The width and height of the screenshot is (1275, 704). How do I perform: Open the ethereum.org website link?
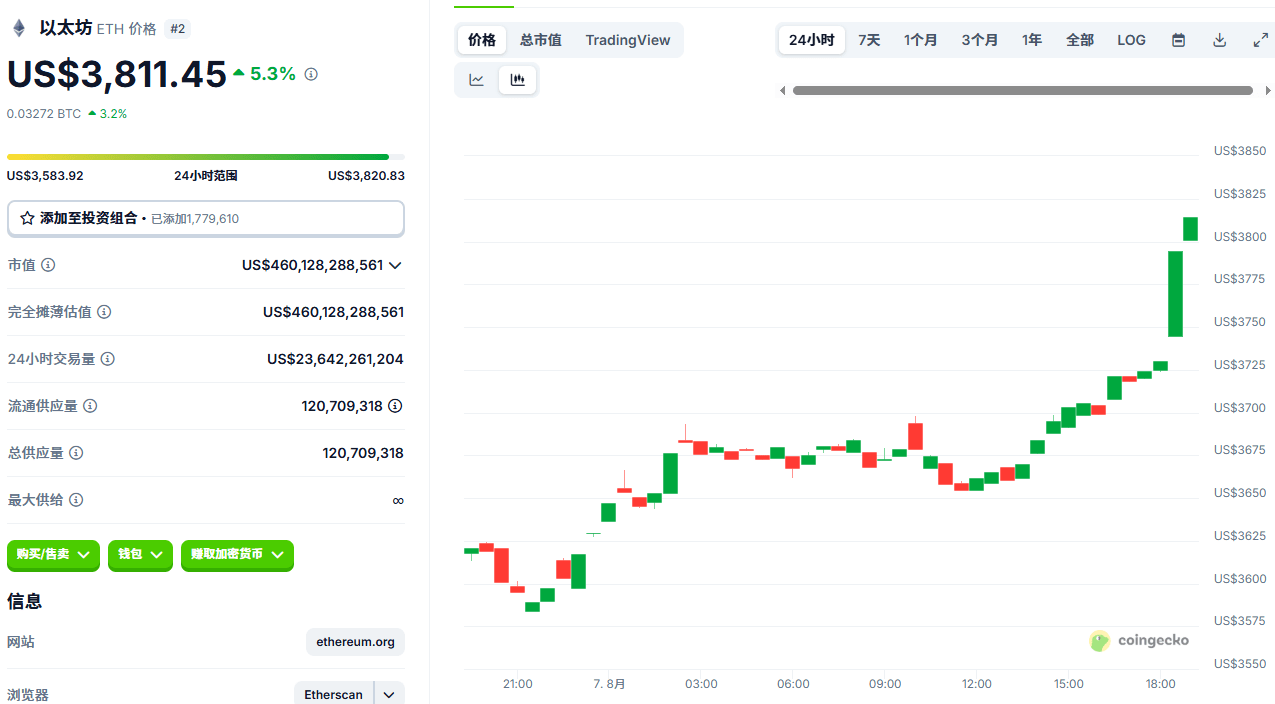(355, 642)
